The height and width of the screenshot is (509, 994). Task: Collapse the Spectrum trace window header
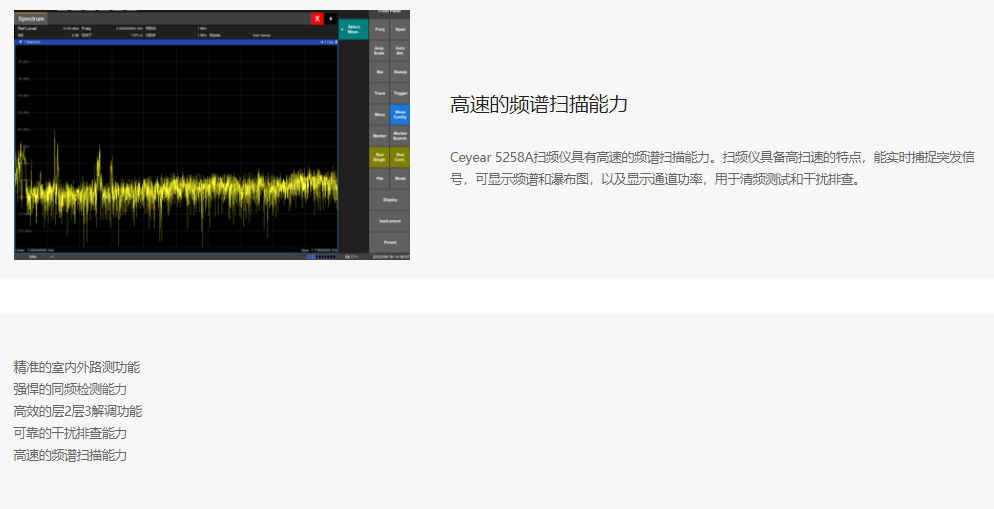[21, 42]
